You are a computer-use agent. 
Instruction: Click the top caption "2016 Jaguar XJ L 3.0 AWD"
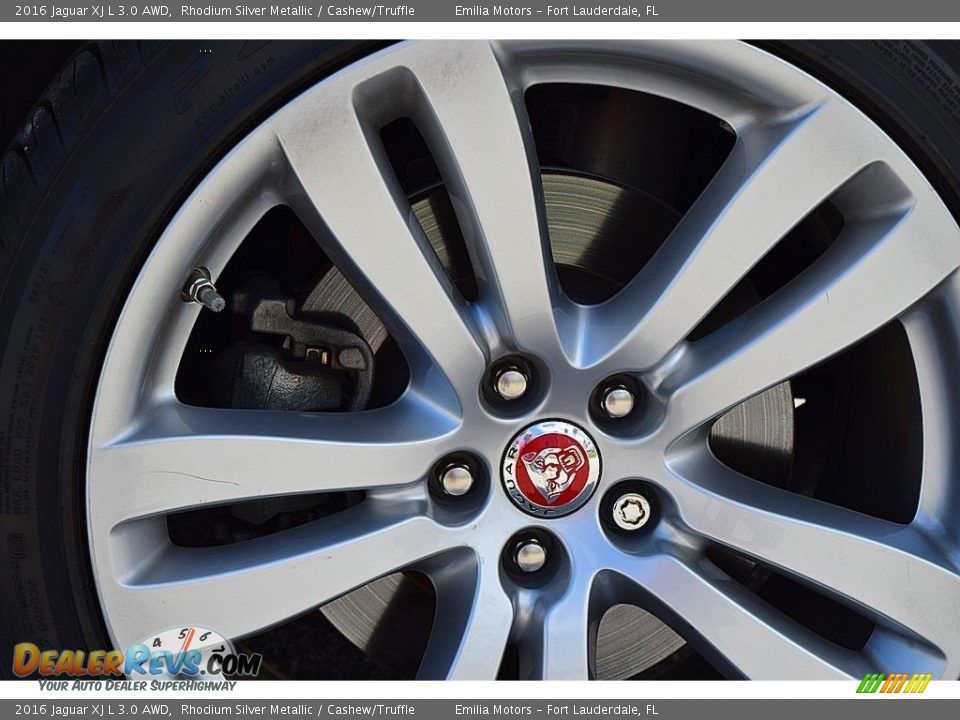point(92,10)
